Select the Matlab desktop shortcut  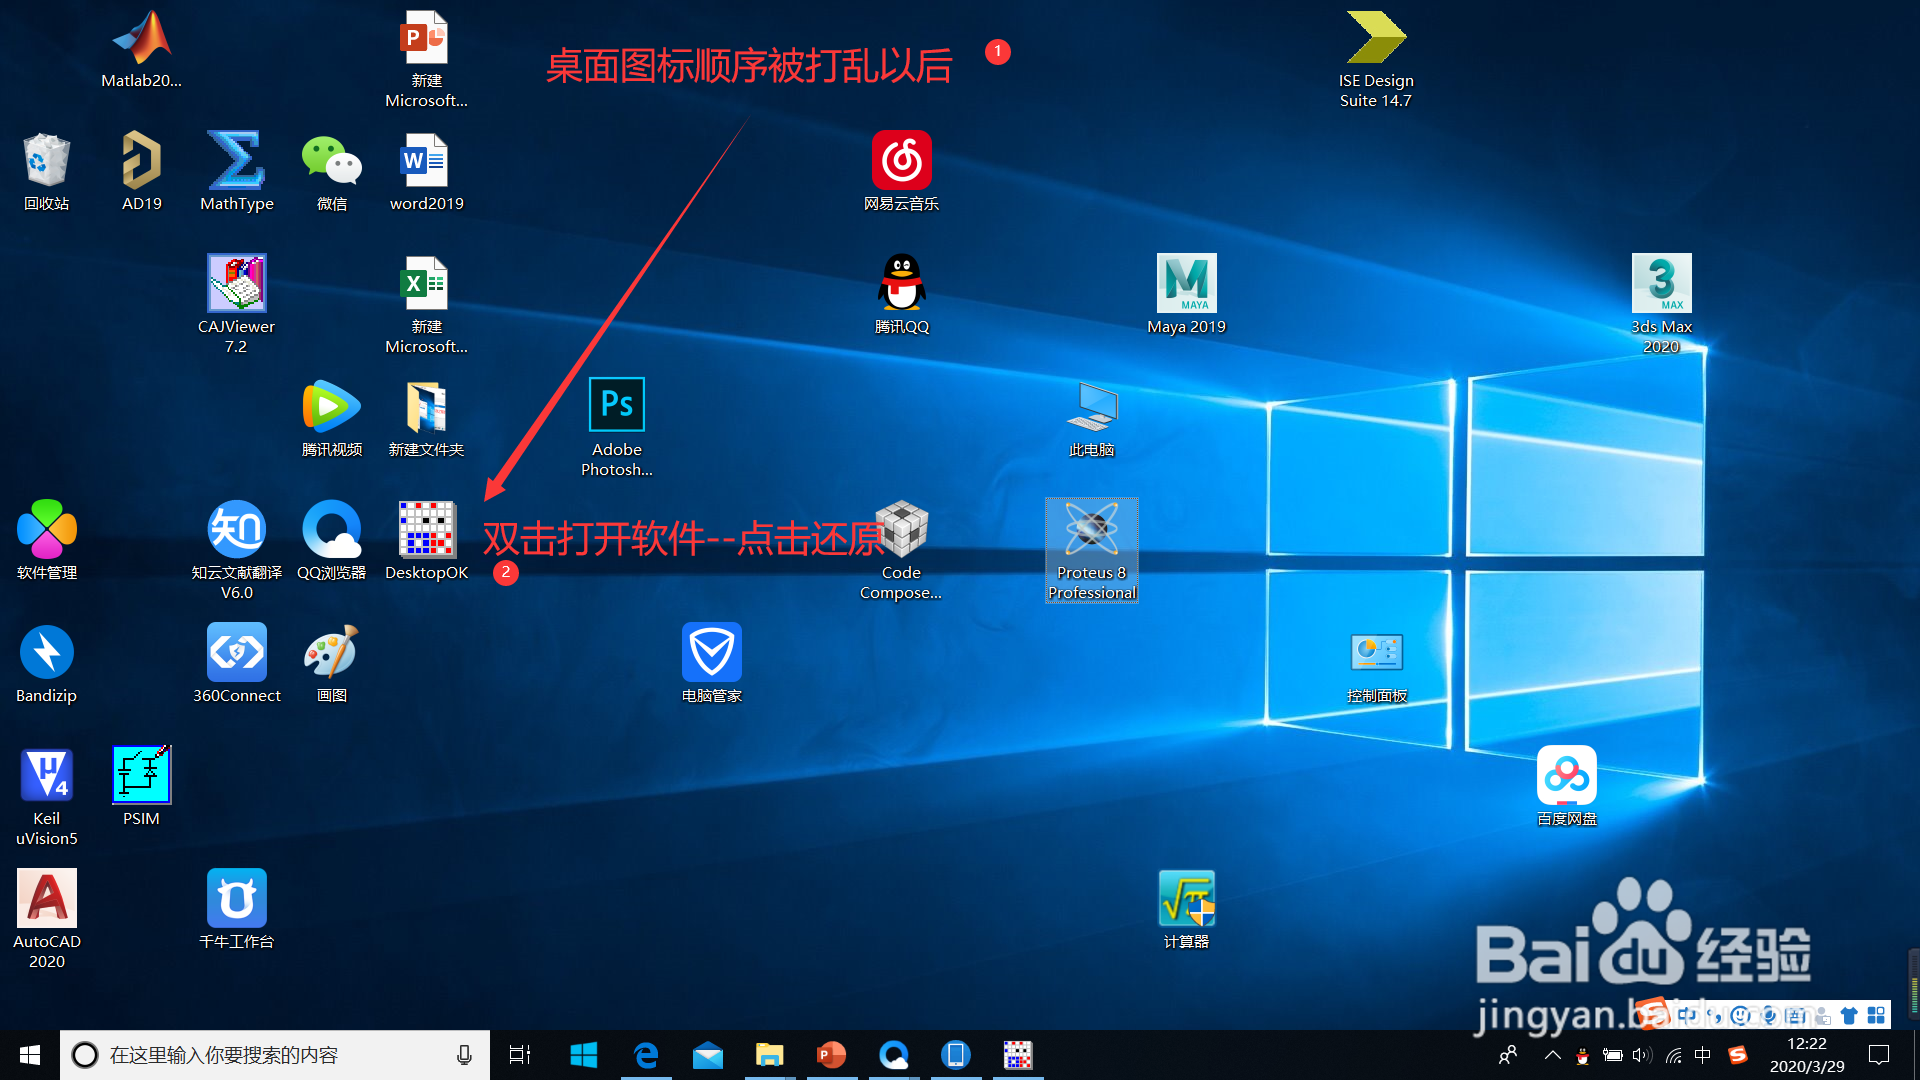click(x=141, y=40)
